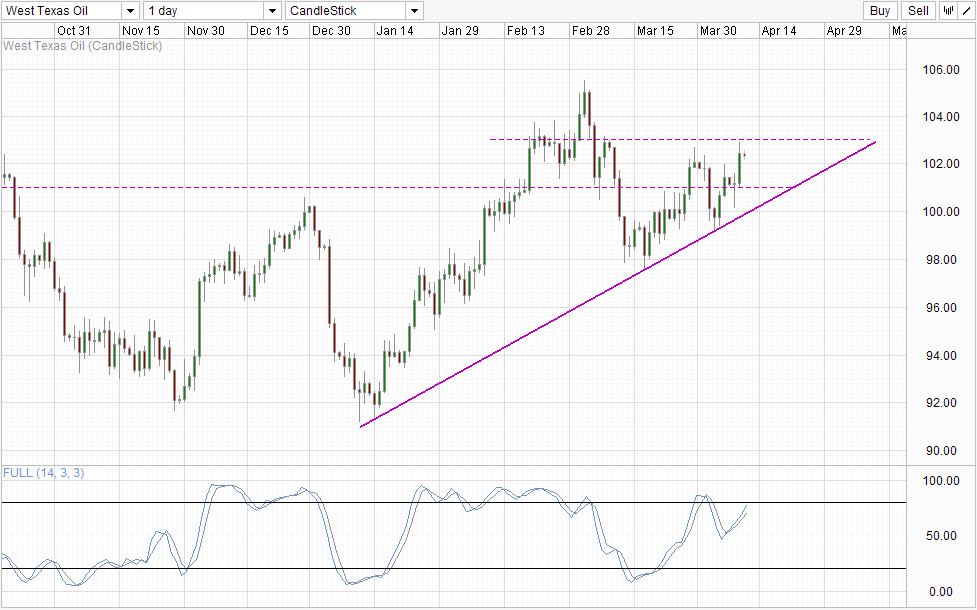The image size is (977, 610).
Task: Select the rising magenta trendline on chart
Action: coord(618,284)
